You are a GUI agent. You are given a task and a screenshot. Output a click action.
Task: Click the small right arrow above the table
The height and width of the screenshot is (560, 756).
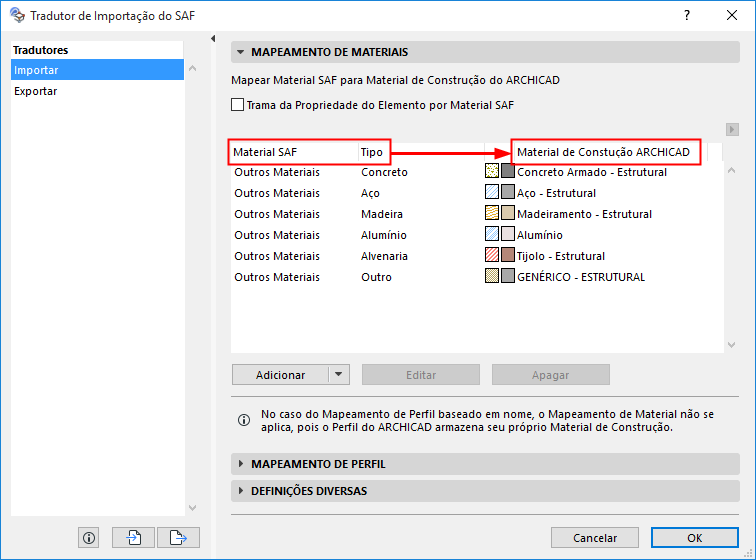pos(732,129)
